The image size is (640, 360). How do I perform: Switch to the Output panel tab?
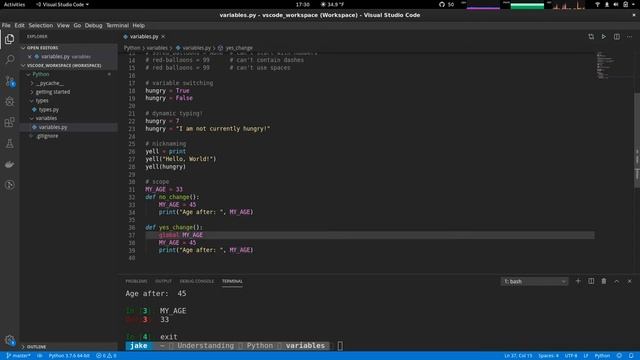click(163, 281)
